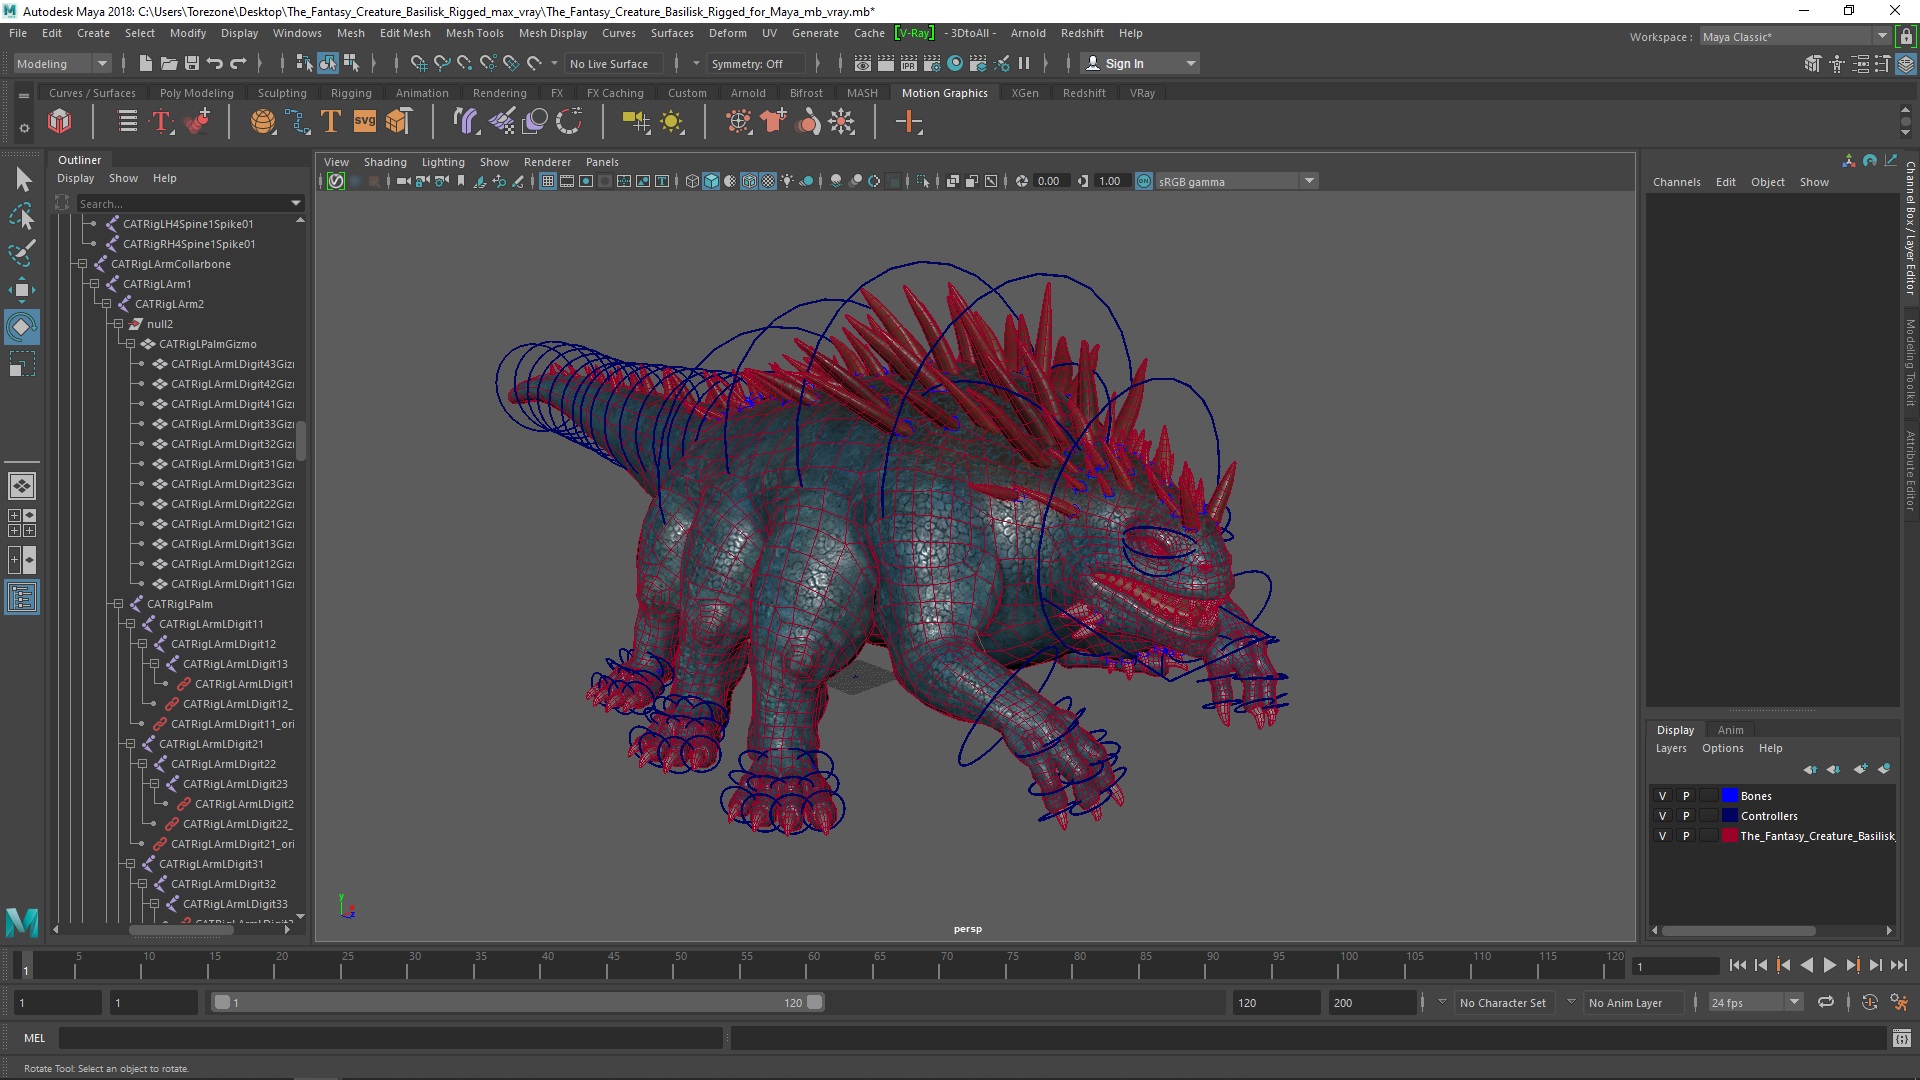Click the range slider end handle
The image size is (1920, 1080).
pos(815,1002)
